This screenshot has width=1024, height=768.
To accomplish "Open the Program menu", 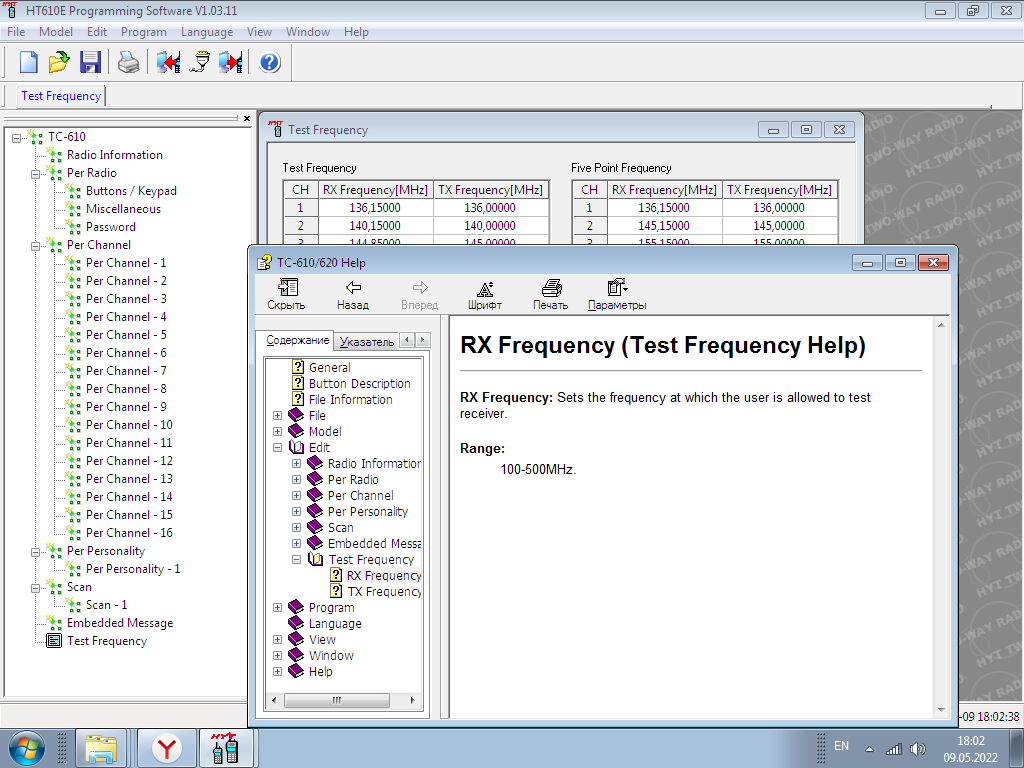I will 144,32.
